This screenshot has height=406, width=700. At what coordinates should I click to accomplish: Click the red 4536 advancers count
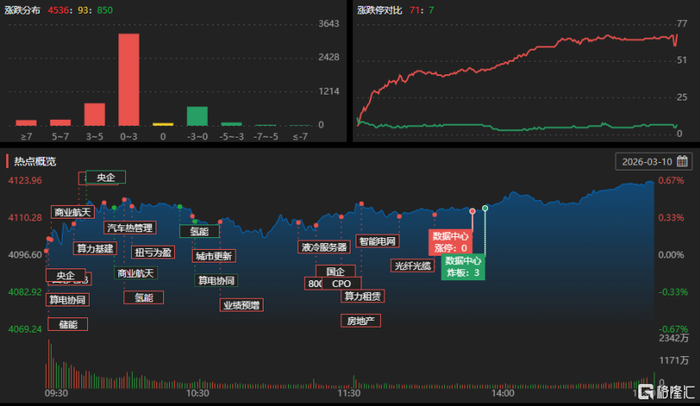coord(58,10)
